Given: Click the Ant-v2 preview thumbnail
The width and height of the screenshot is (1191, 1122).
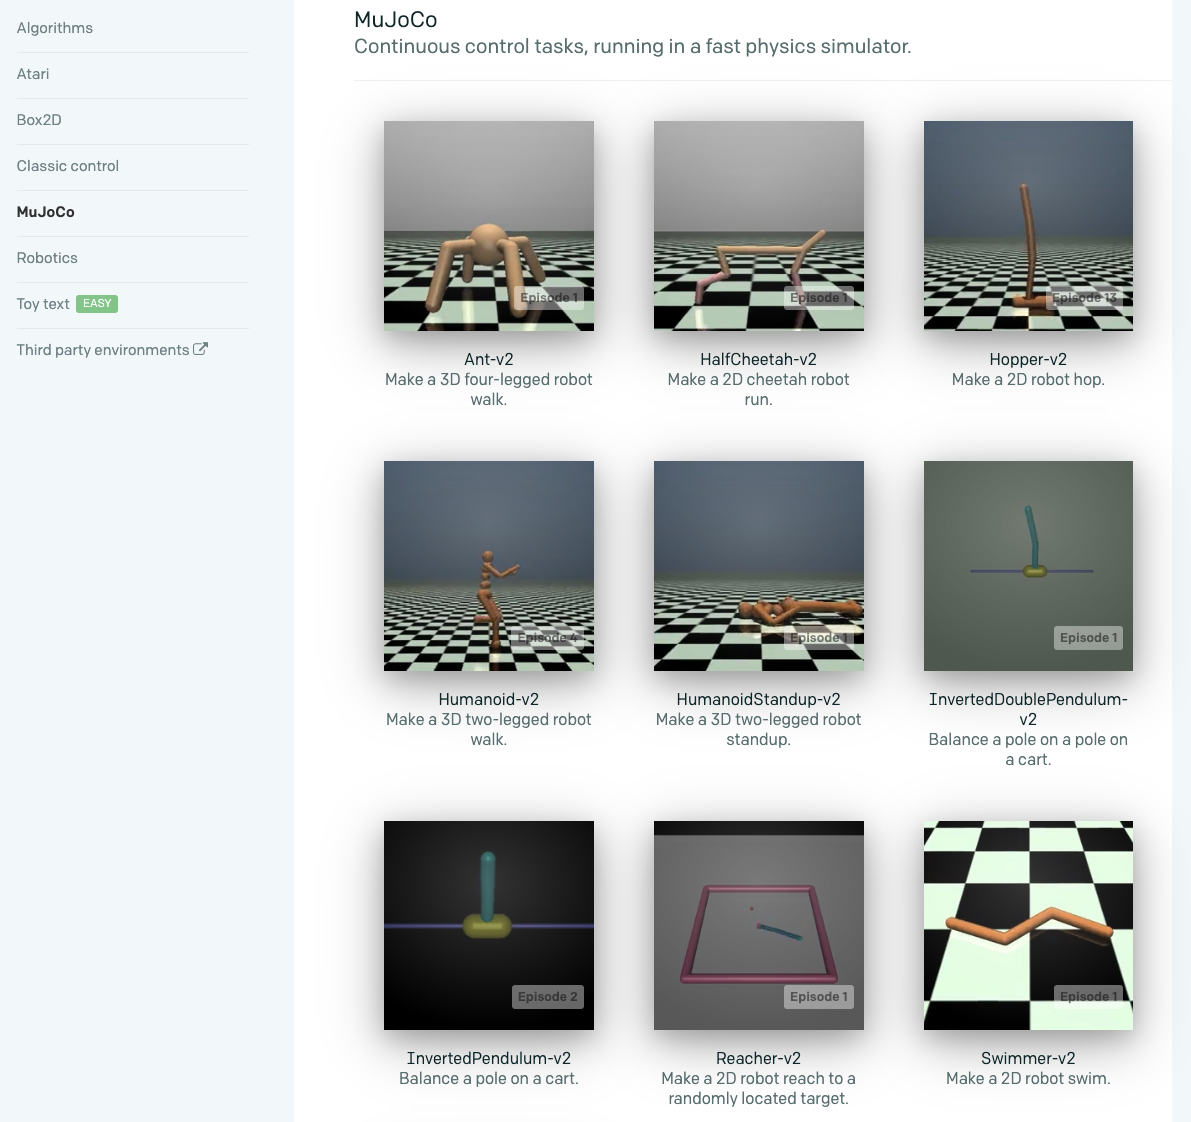Looking at the screenshot, I should coord(488,226).
